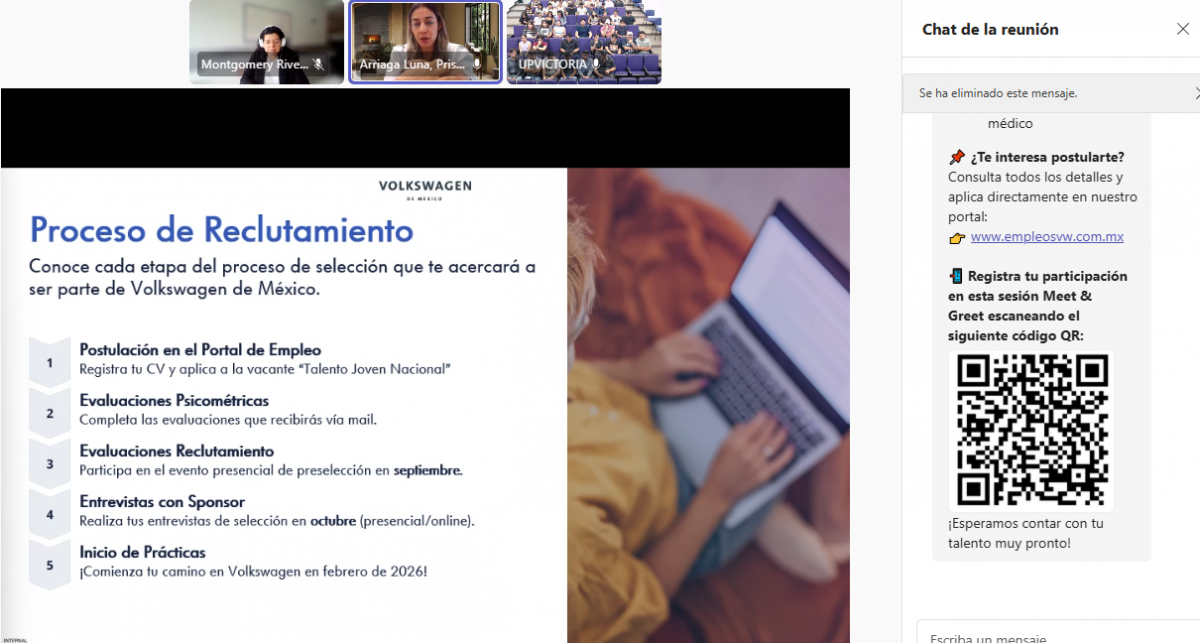This screenshot has width=1200, height=643.
Task: Click the red pushpin emoji in chat
Action: [957, 157]
